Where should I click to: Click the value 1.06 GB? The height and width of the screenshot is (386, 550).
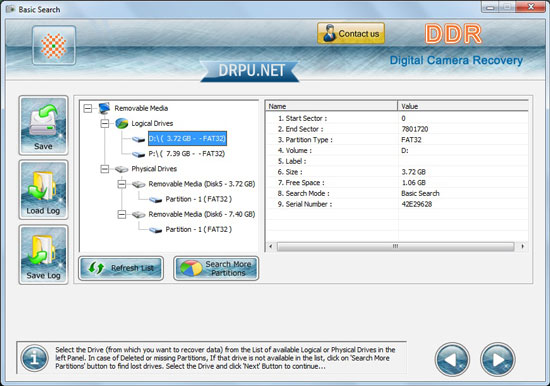click(x=414, y=182)
